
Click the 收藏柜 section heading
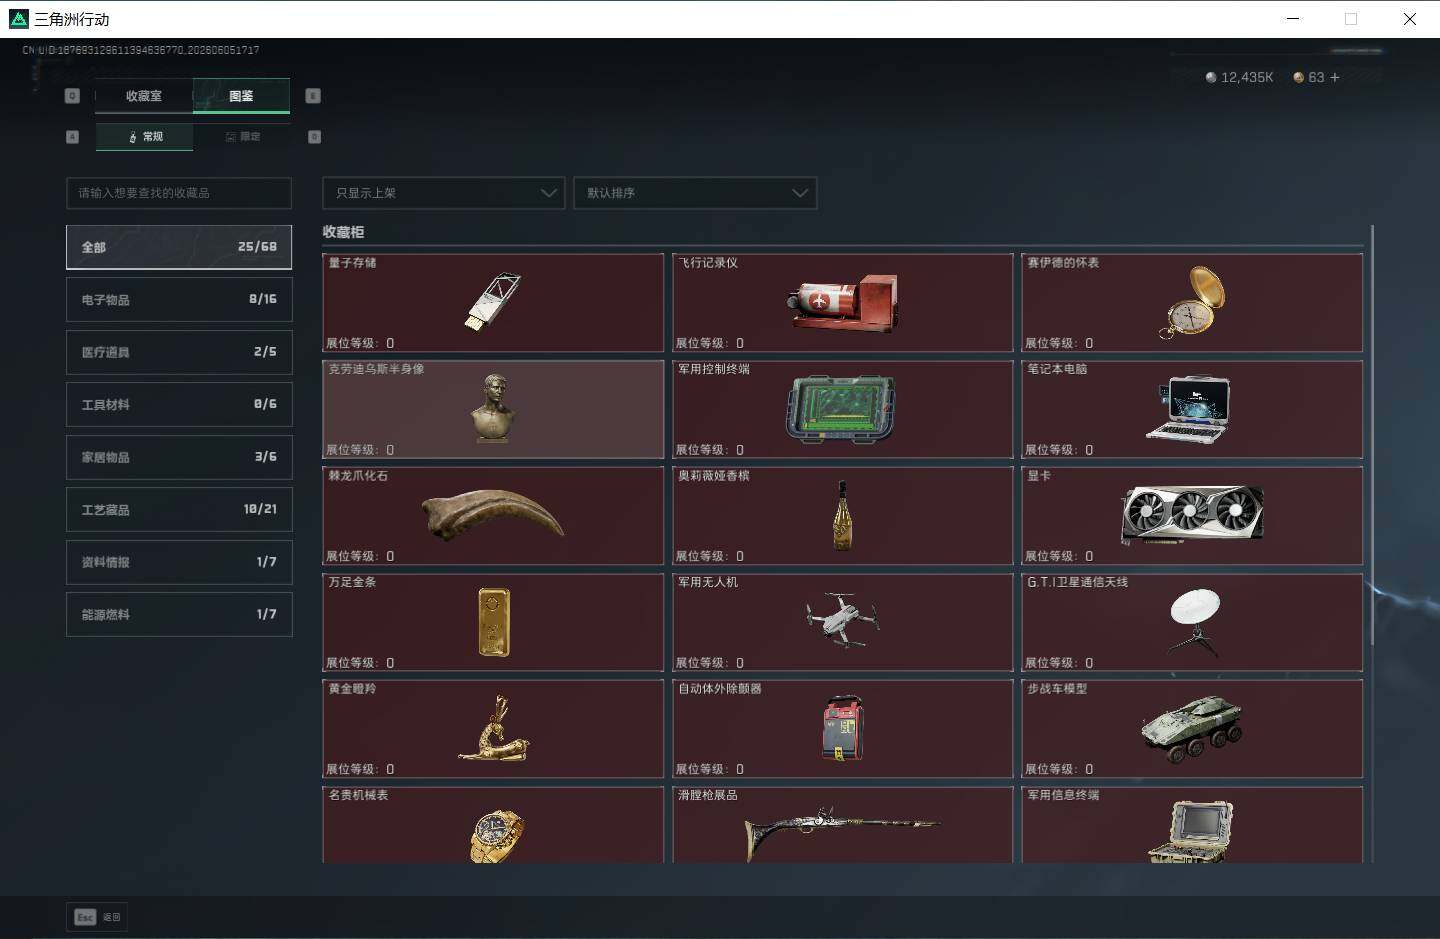[x=343, y=232]
